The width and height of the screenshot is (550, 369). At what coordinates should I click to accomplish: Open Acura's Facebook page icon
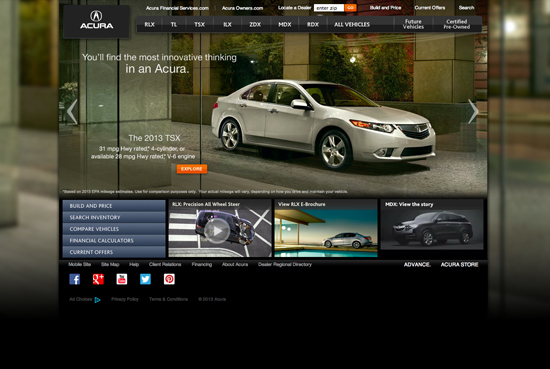(x=74, y=279)
